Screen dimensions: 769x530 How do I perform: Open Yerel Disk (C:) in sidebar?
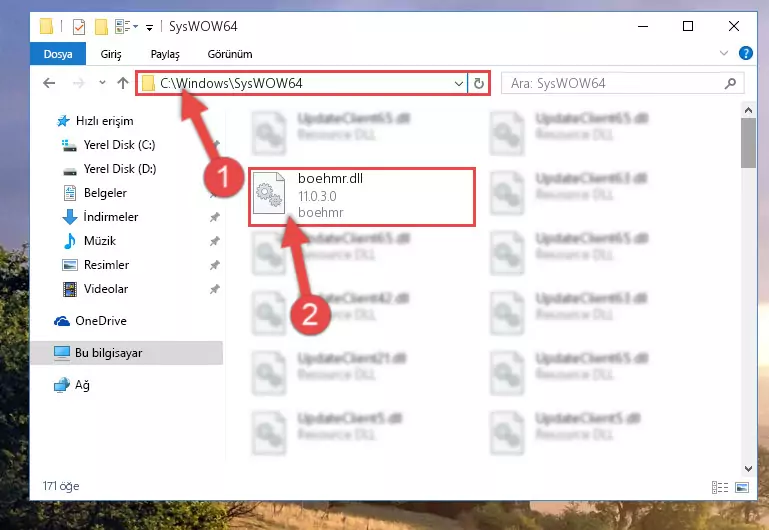click(x=119, y=145)
